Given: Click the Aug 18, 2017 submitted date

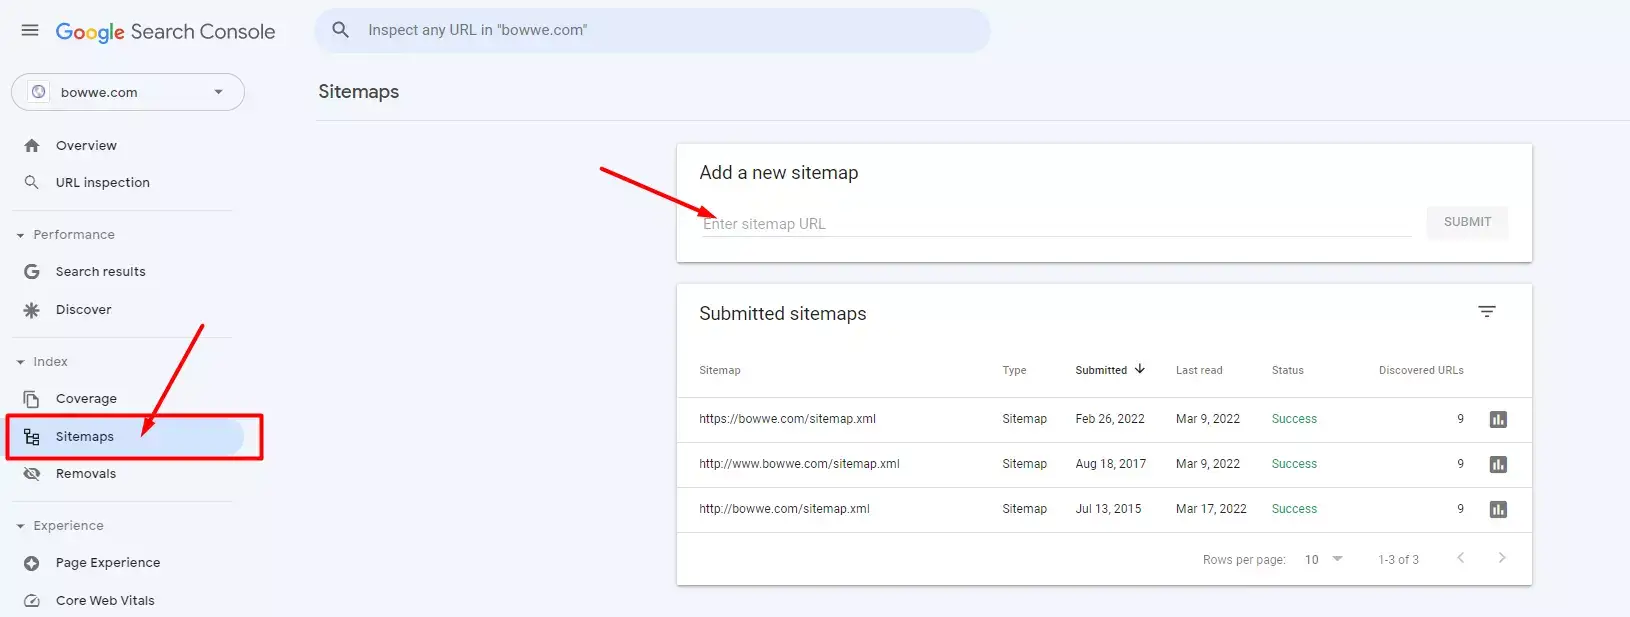Looking at the screenshot, I should tap(1111, 464).
